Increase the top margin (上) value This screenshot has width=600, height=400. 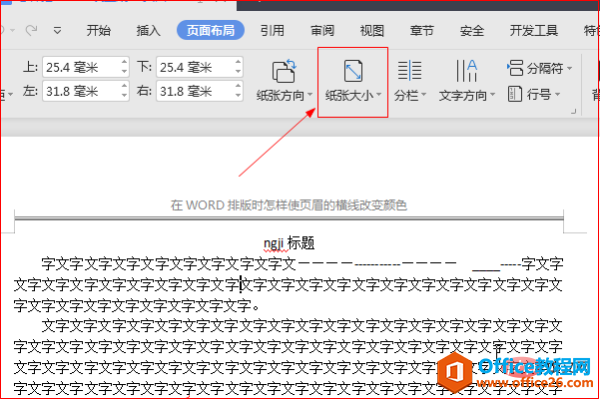(124, 63)
